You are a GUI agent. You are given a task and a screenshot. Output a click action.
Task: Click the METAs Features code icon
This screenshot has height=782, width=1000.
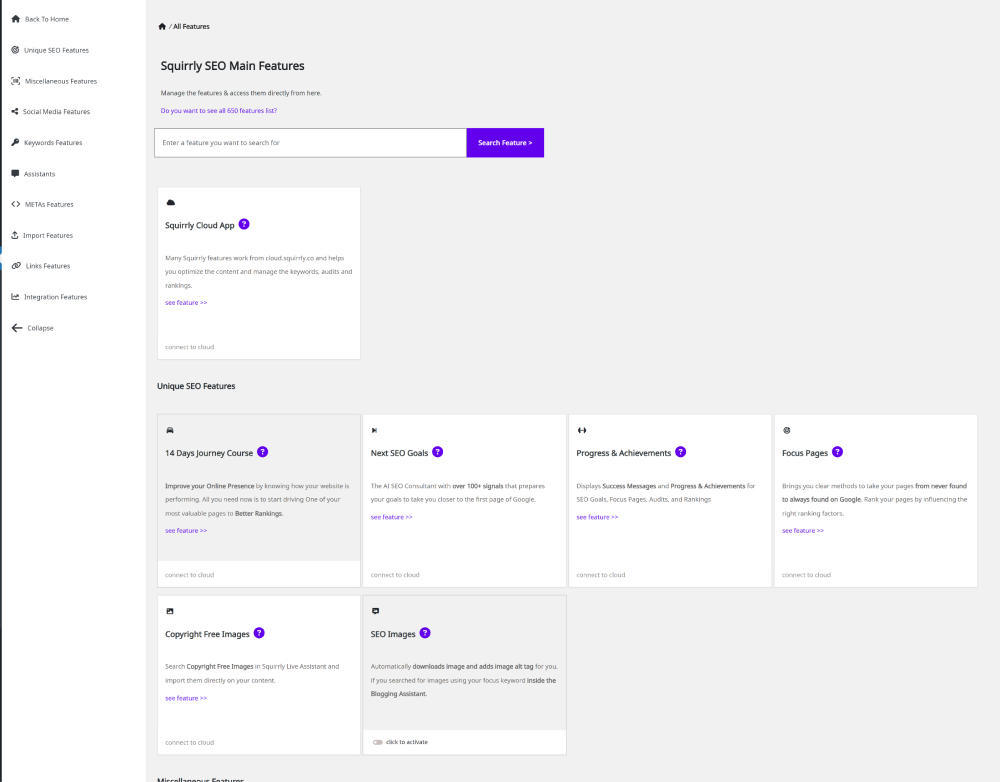pyautogui.click(x=15, y=204)
